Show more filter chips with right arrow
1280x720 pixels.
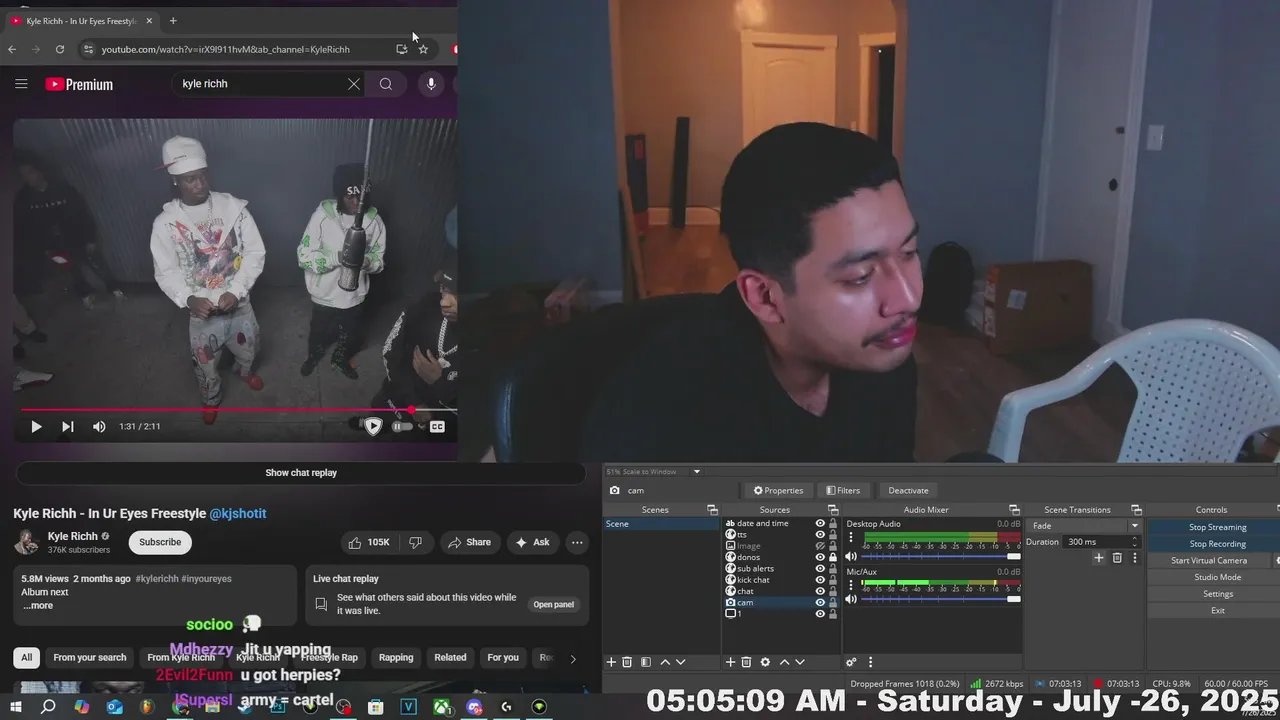pos(572,658)
